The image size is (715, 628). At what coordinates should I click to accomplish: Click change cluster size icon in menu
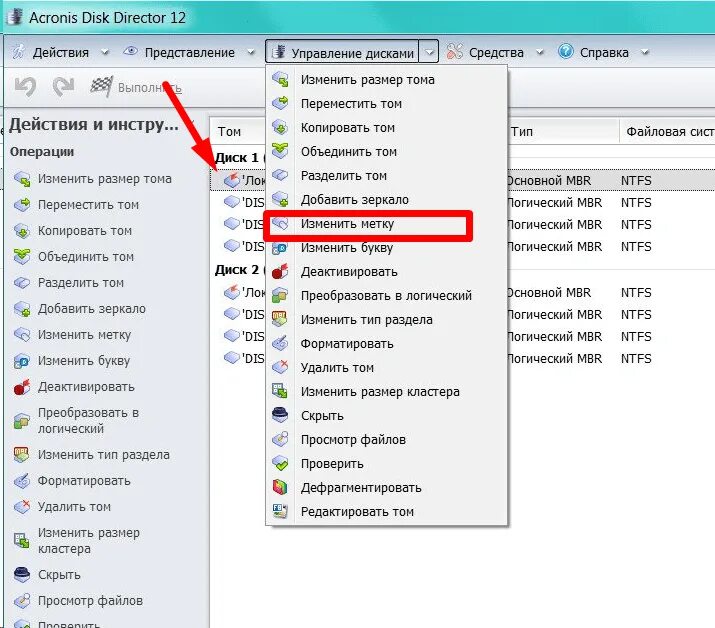tap(280, 391)
